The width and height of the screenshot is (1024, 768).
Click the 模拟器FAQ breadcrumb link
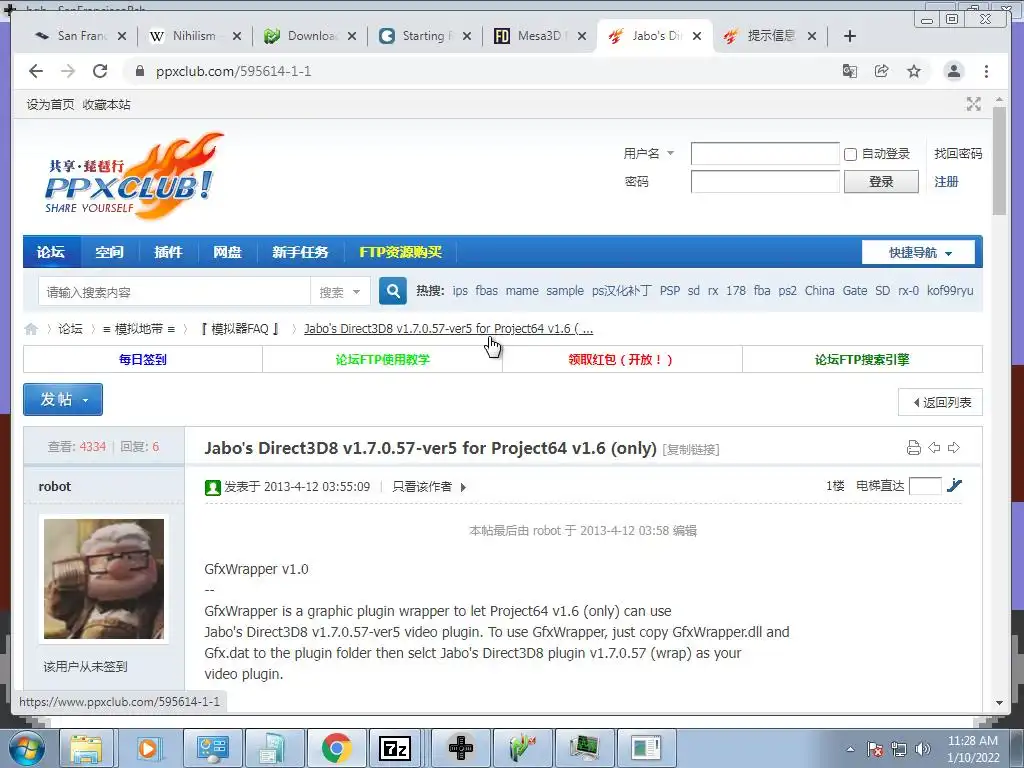click(x=240, y=328)
